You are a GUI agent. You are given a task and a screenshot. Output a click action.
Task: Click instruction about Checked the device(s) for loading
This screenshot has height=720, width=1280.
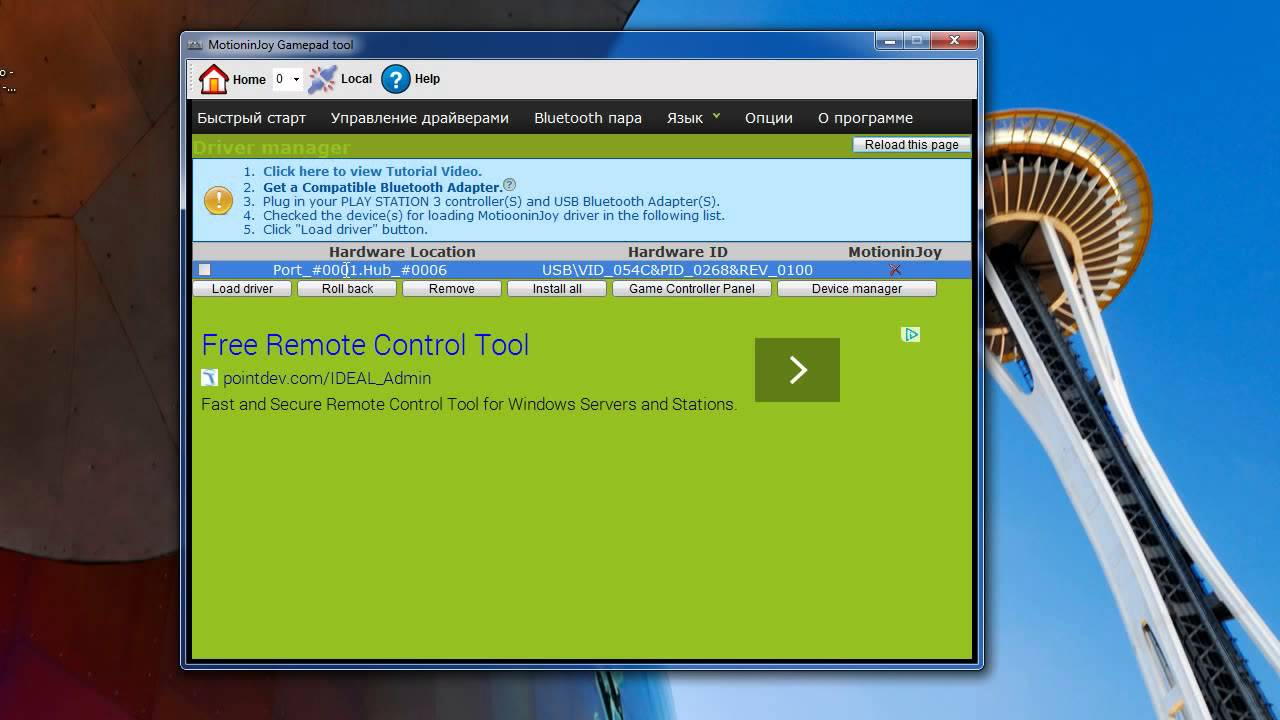tap(493, 215)
